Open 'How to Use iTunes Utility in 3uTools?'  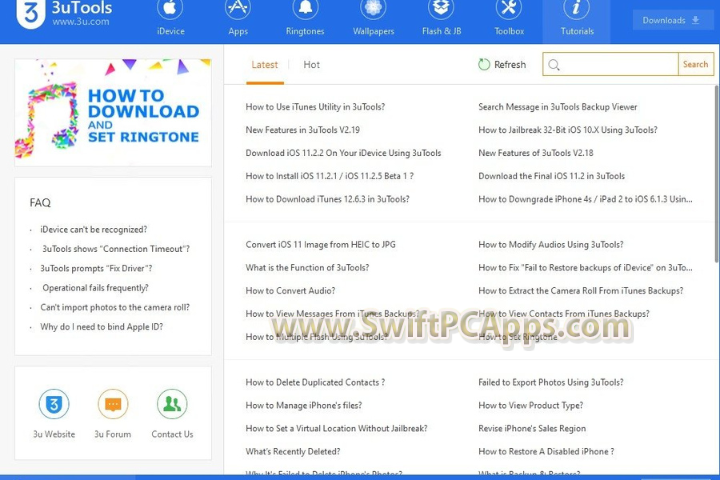[315, 107]
